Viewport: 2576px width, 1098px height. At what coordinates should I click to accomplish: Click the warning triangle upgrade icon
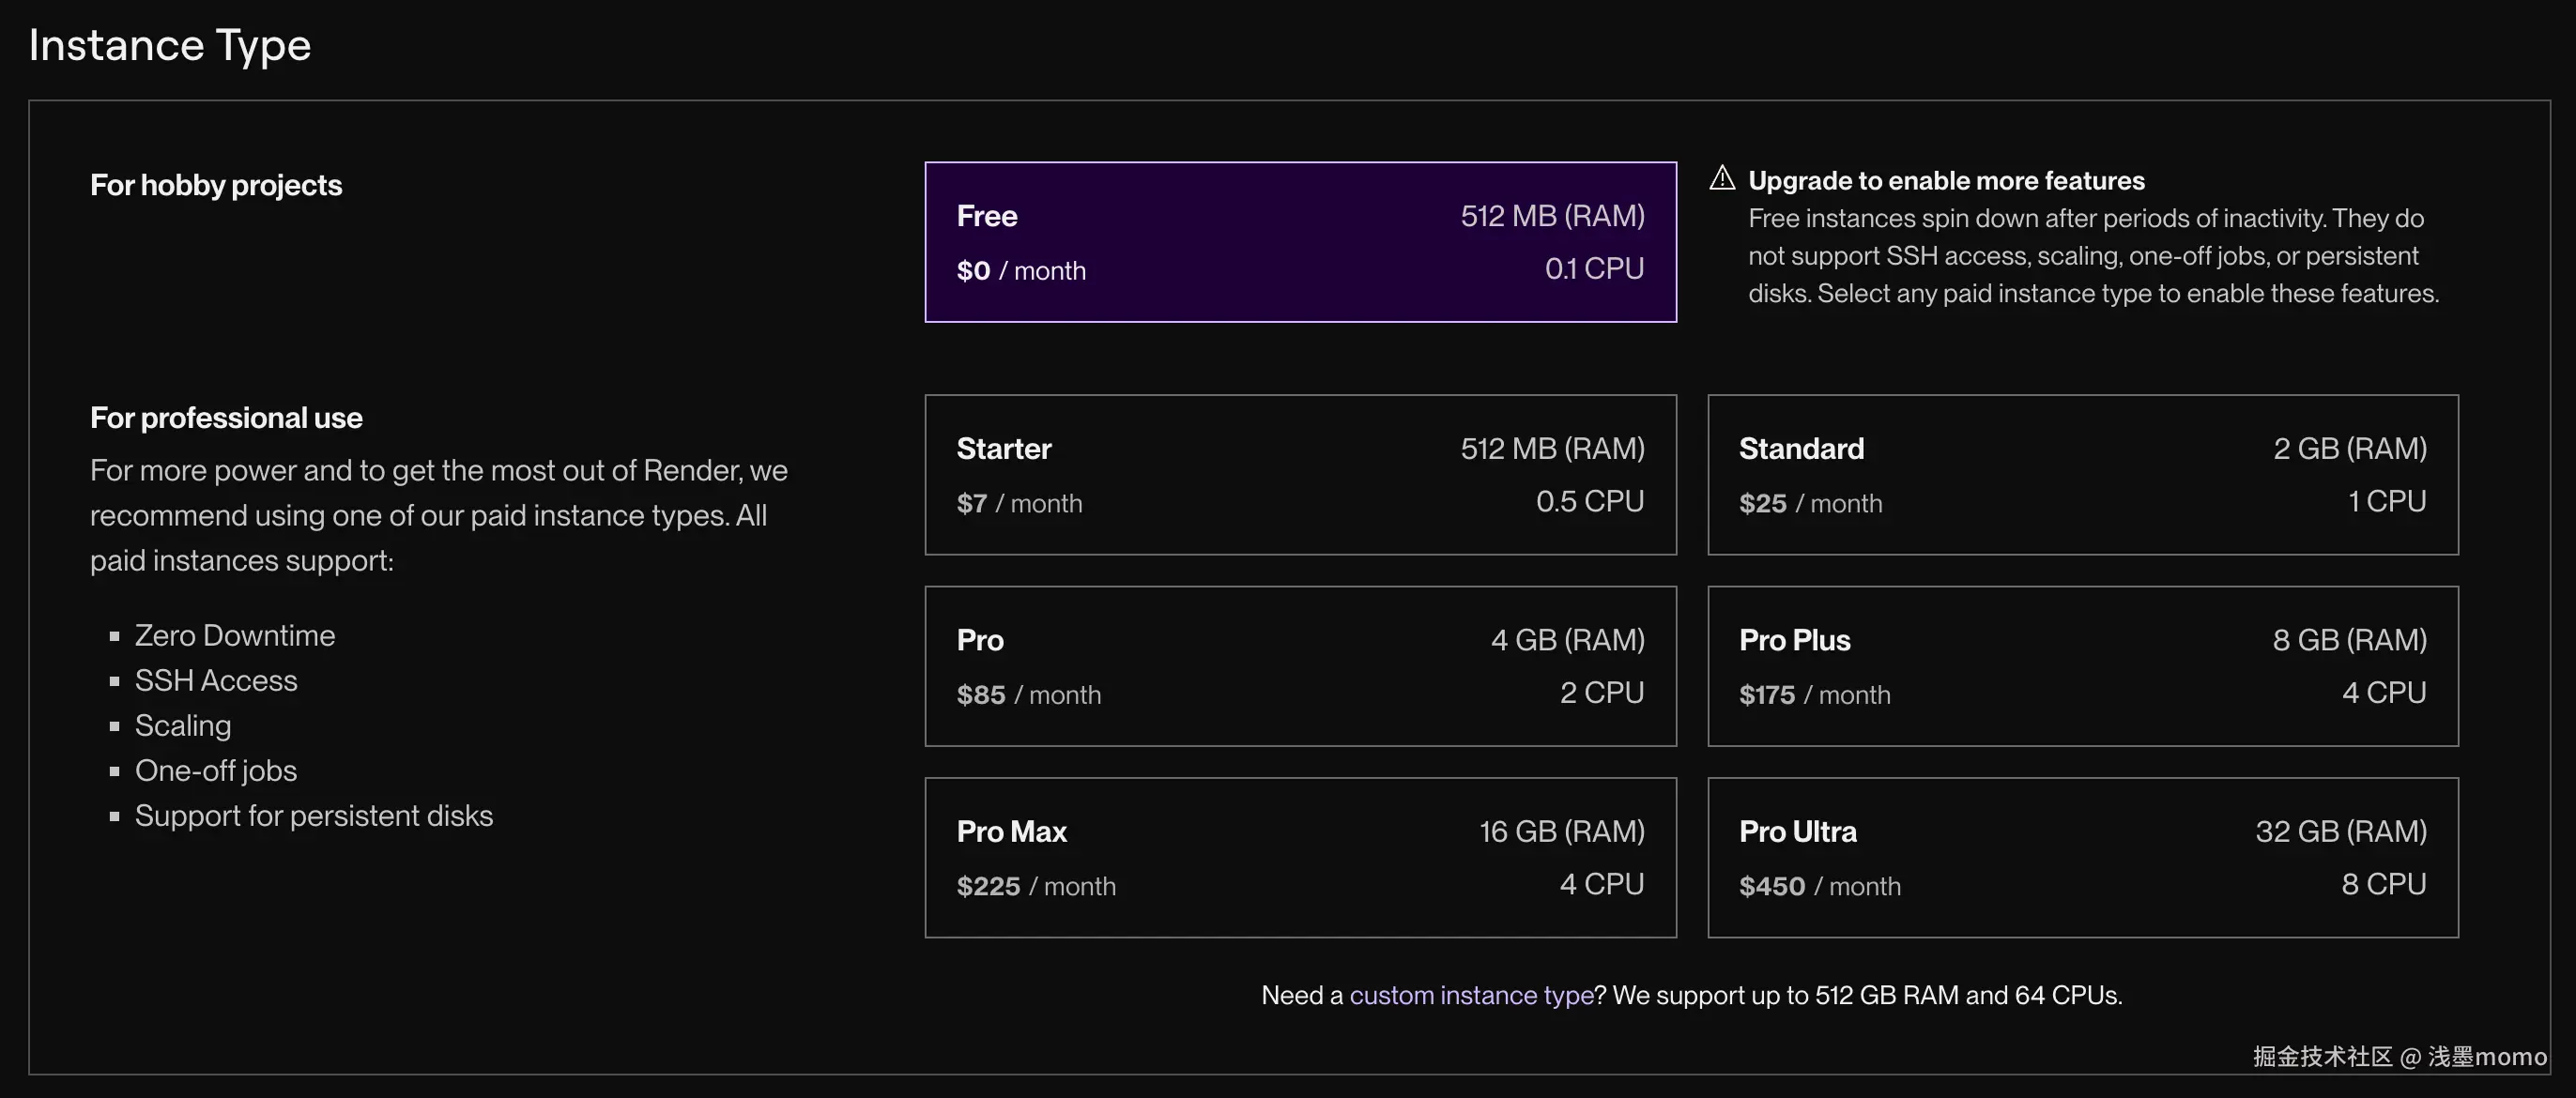coord(1722,178)
